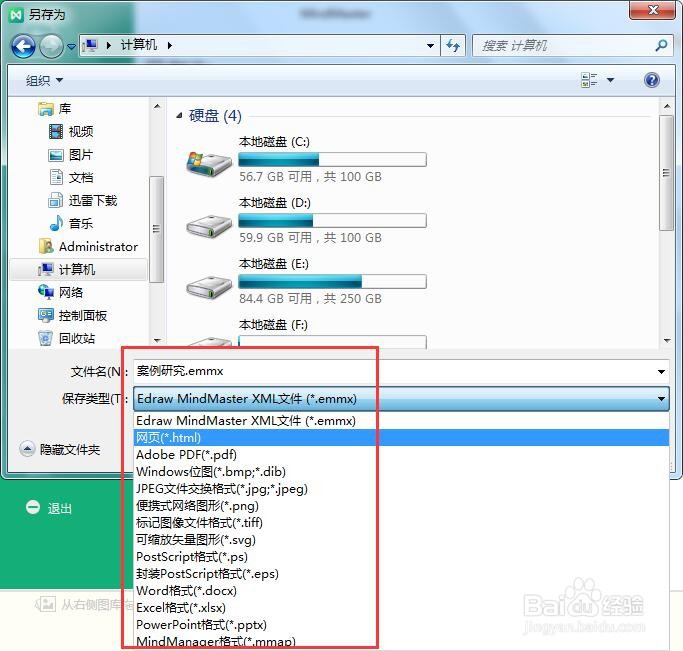This screenshot has width=683, height=651.
Task: Click the computer icon in address bar
Action: pos(91,45)
